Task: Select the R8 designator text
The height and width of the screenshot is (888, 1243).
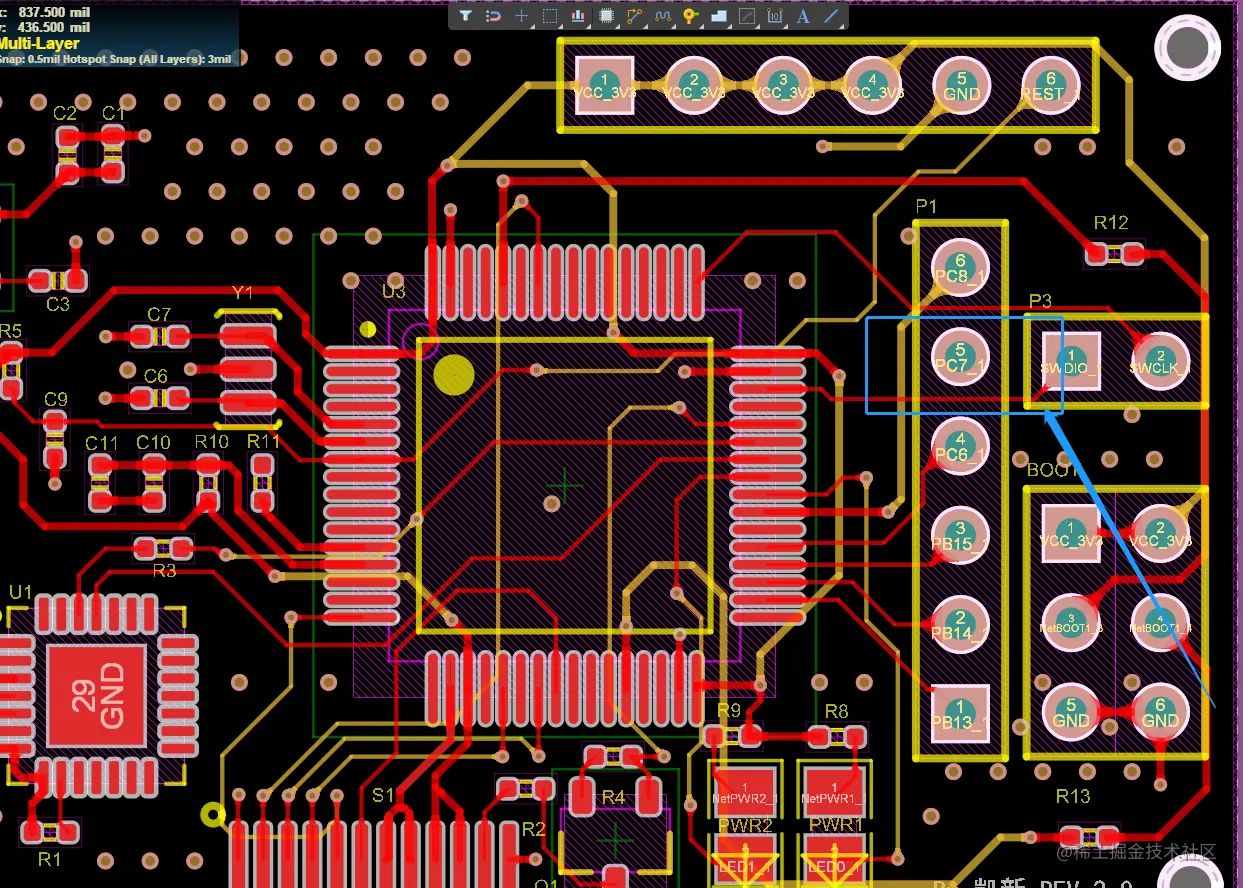Action: tap(836, 711)
